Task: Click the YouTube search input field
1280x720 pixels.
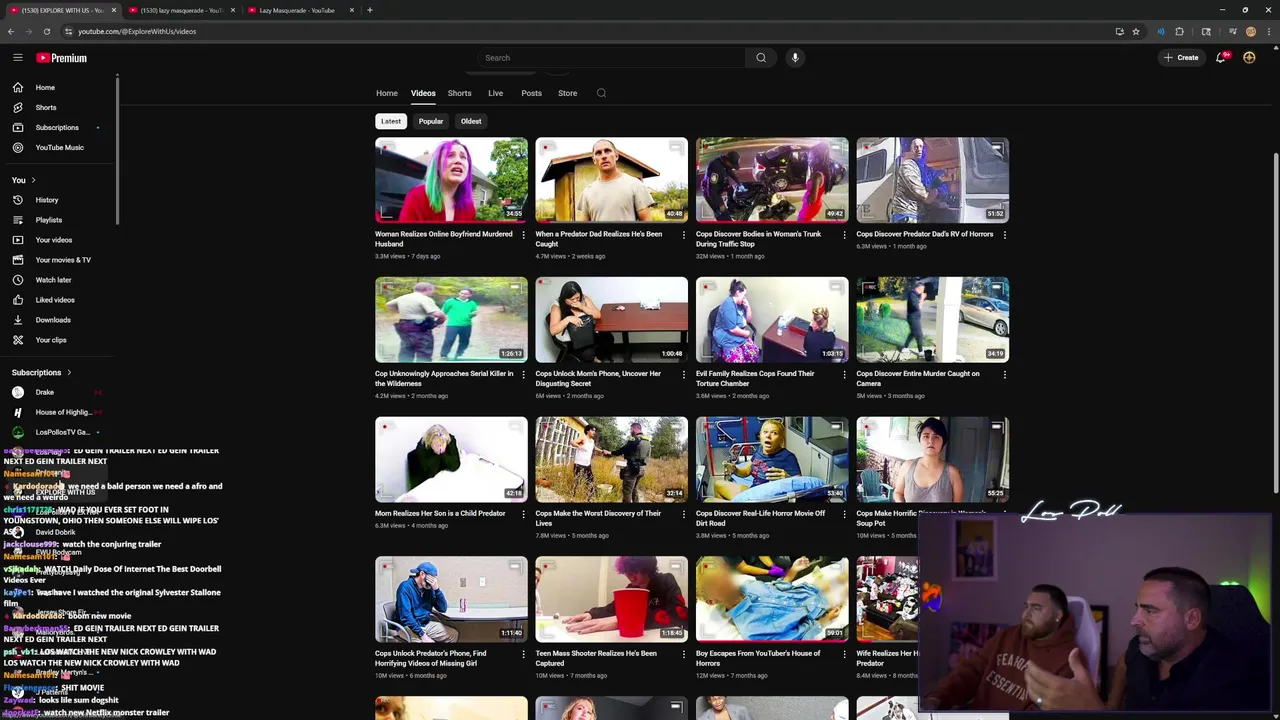Action: (x=611, y=58)
